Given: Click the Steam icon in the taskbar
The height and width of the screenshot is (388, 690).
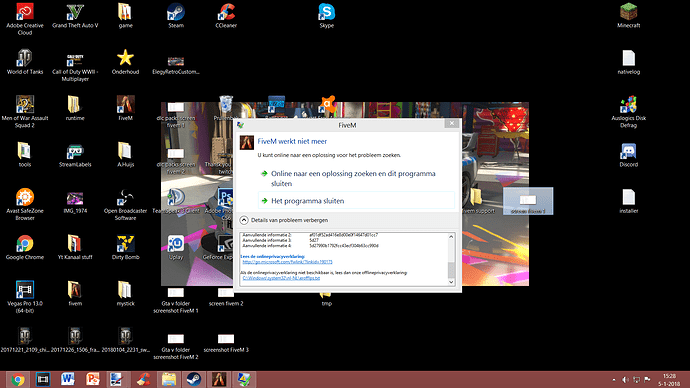Looking at the screenshot, I should point(194,379).
